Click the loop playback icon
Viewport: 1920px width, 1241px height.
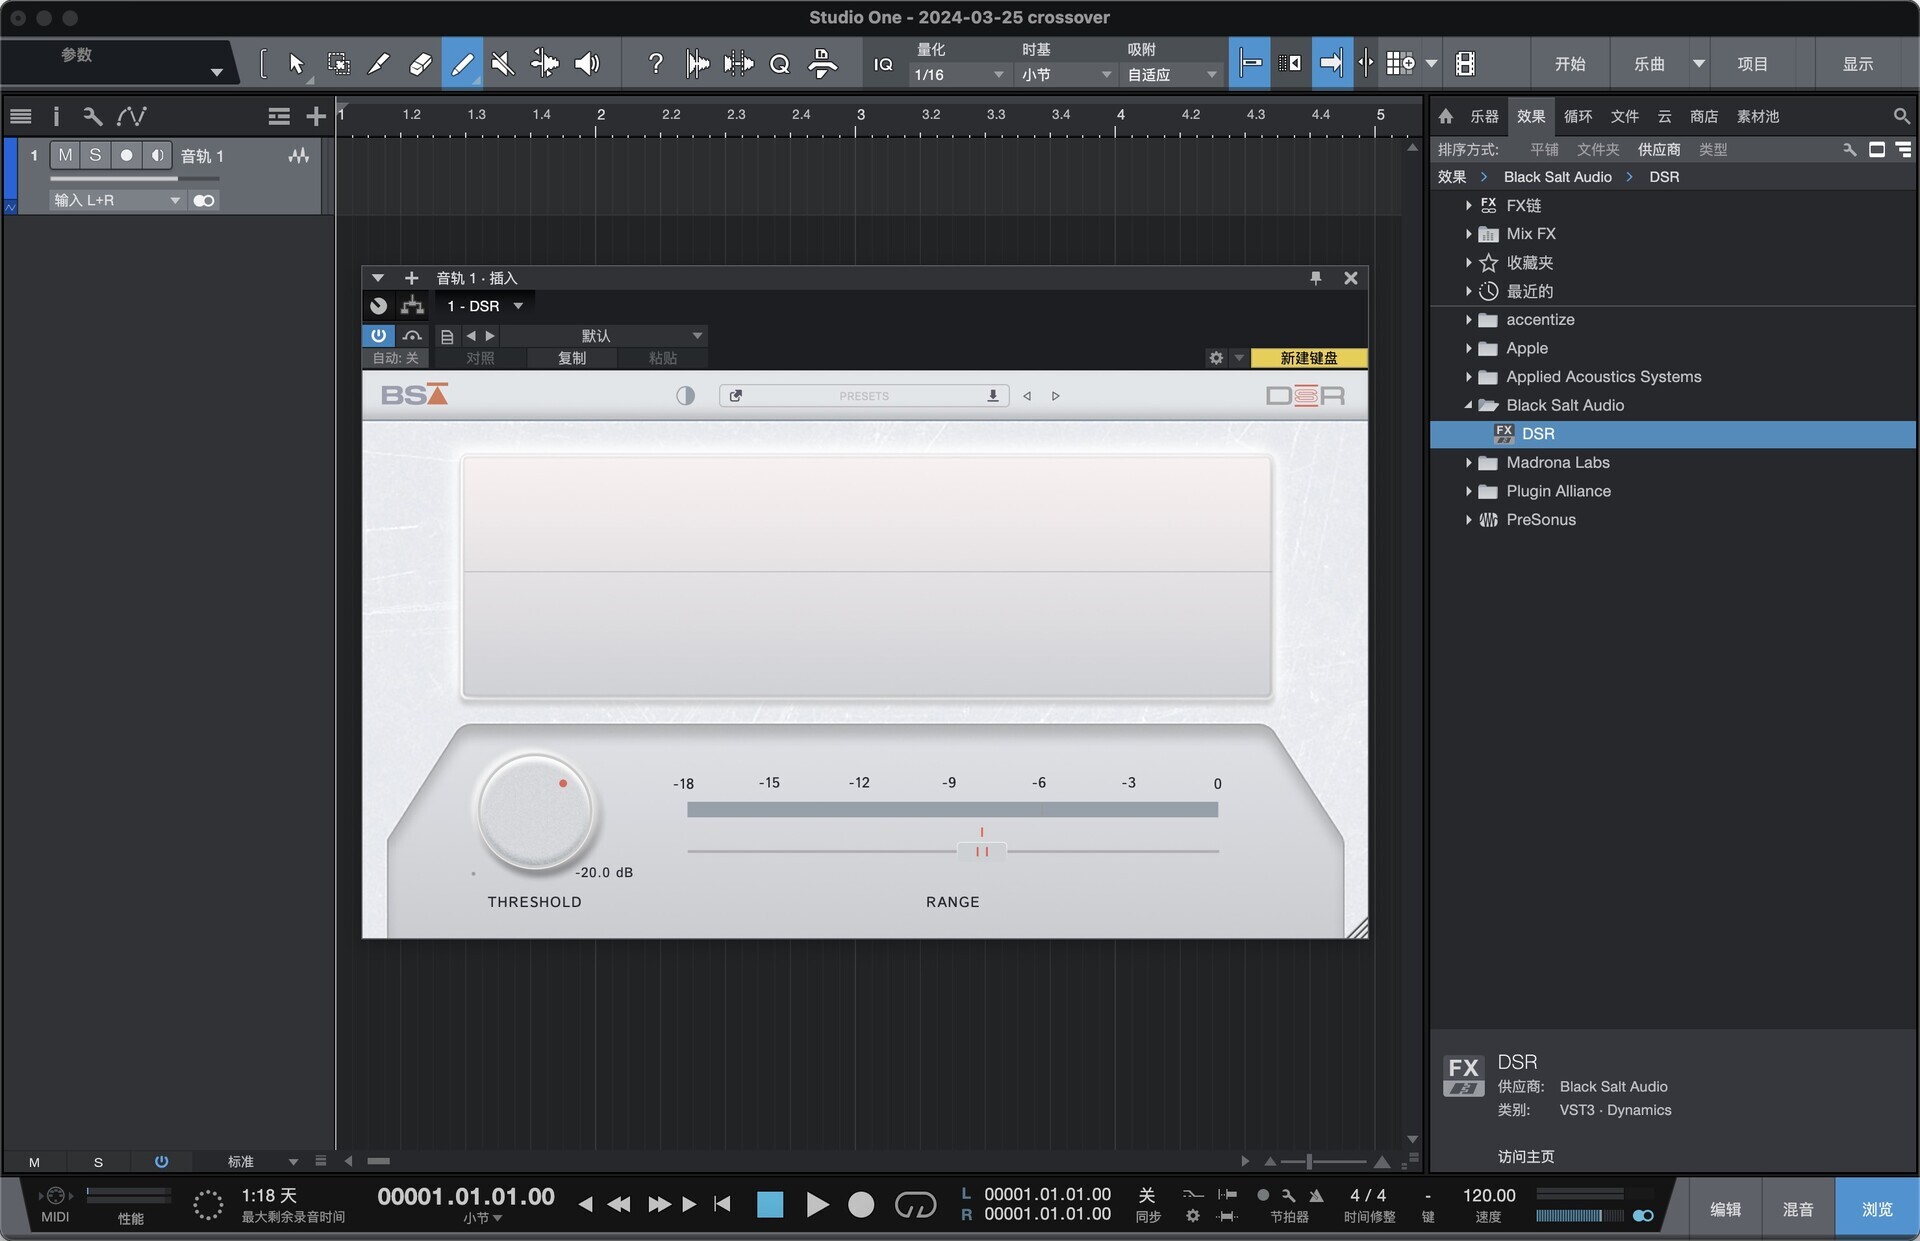[915, 1205]
